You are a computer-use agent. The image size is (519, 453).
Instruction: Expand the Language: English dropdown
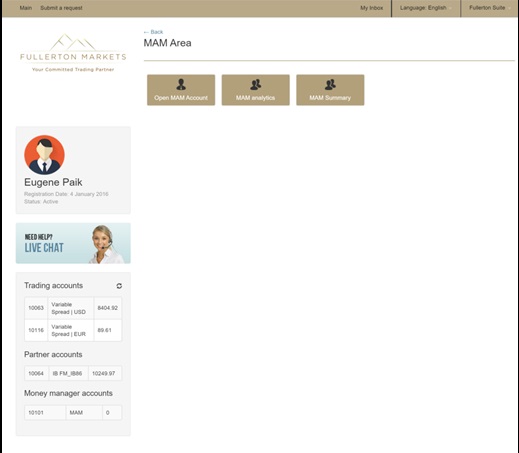426,8
